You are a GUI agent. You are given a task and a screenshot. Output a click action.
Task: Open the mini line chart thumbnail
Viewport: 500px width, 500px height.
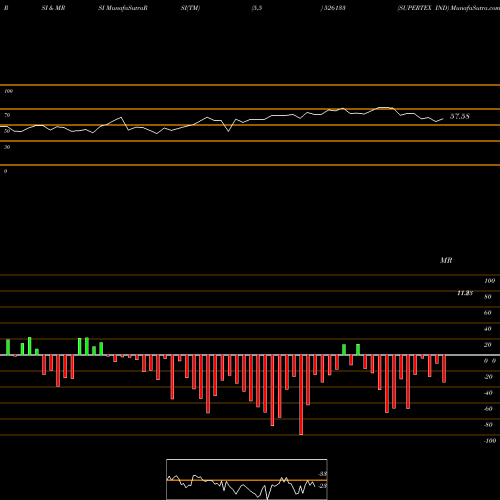pos(247,479)
